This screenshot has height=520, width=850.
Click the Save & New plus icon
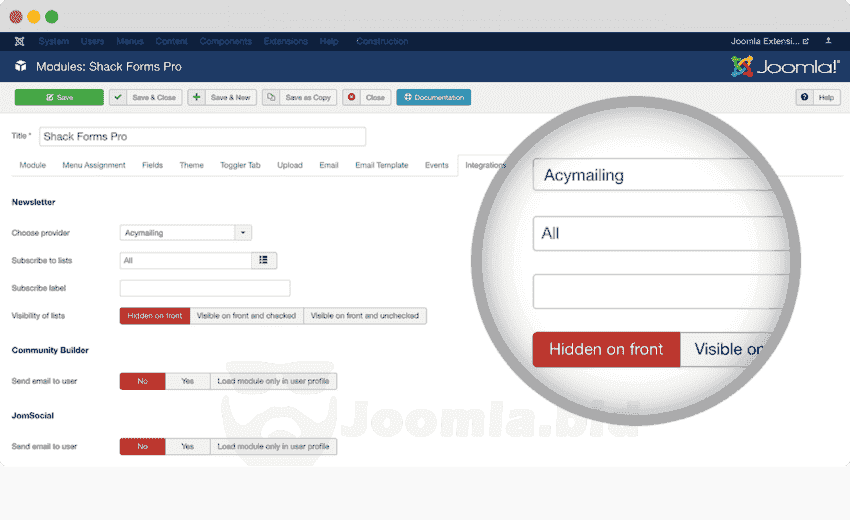[x=196, y=97]
